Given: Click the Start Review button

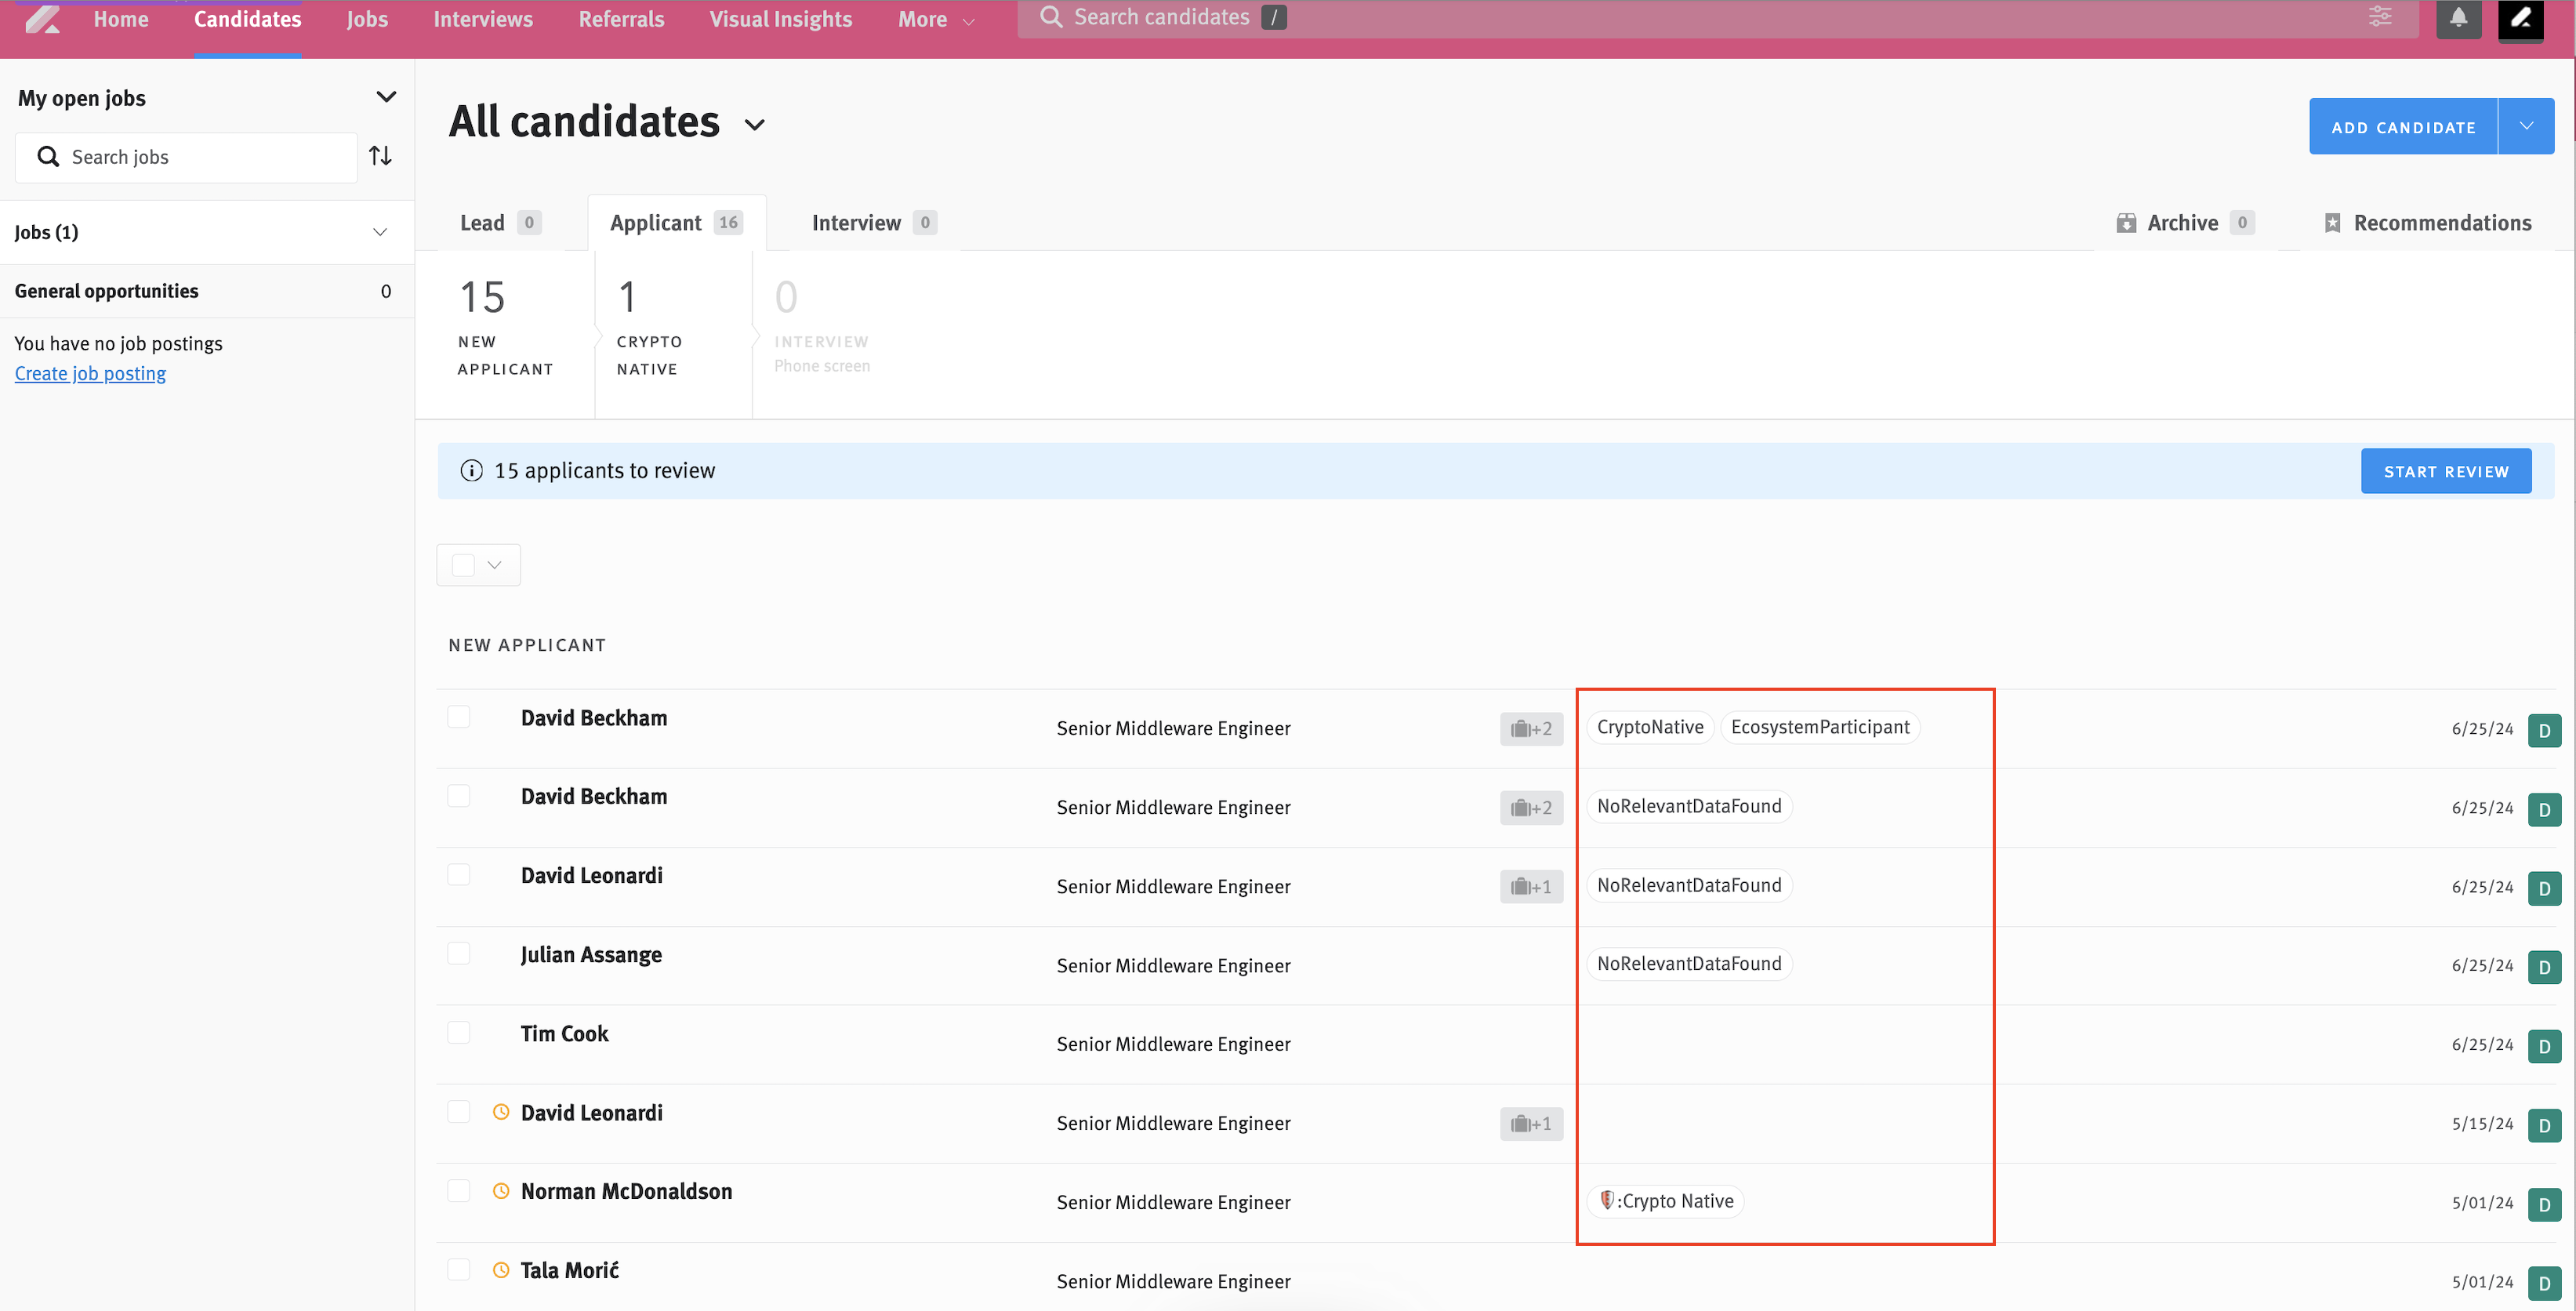Looking at the screenshot, I should pos(2446,471).
